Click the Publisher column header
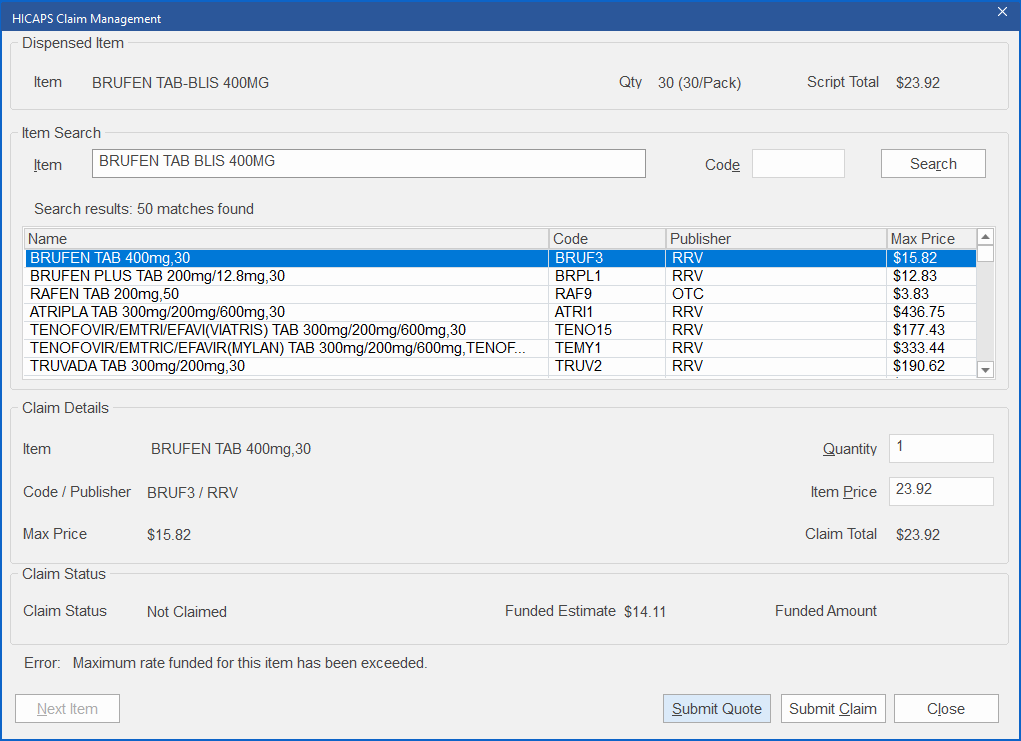 [775, 239]
